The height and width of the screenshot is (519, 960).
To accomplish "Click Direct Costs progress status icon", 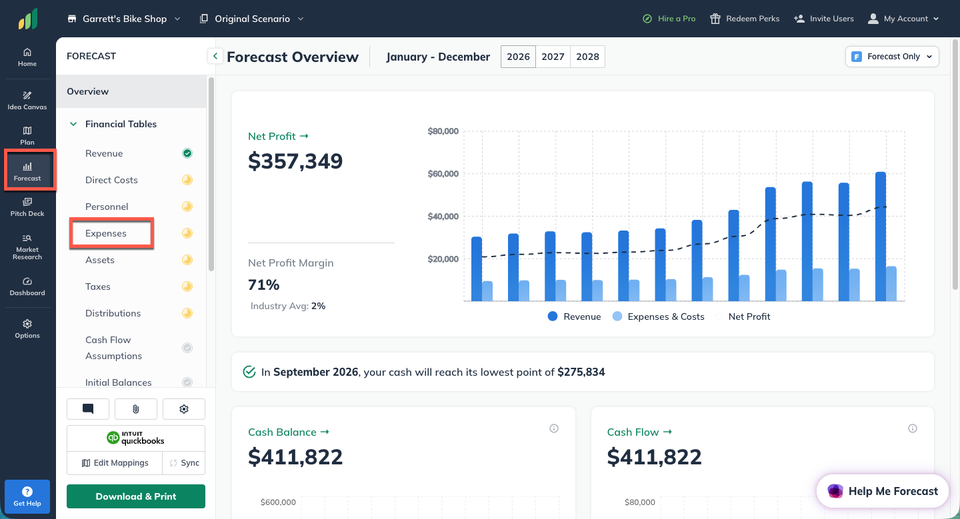I will pyautogui.click(x=187, y=180).
